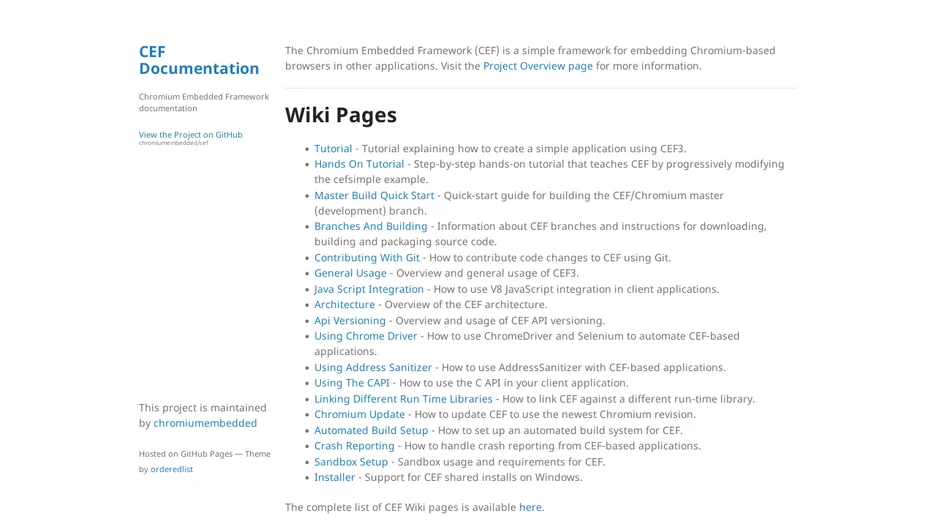Open the Installer wiki link
The image size is (936, 527).
334,478
